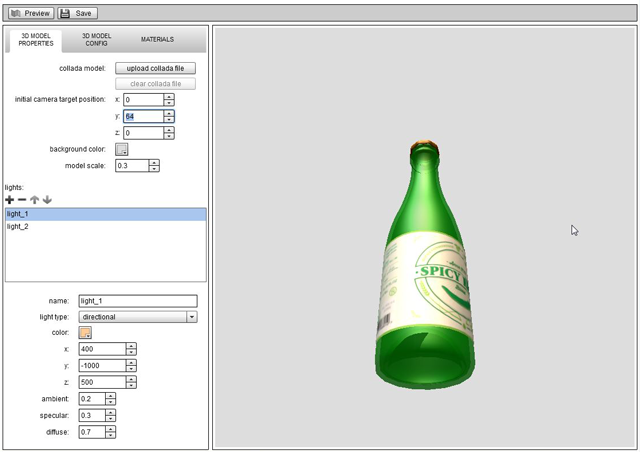Remove selected light with minus icon

tap(22, 200)
